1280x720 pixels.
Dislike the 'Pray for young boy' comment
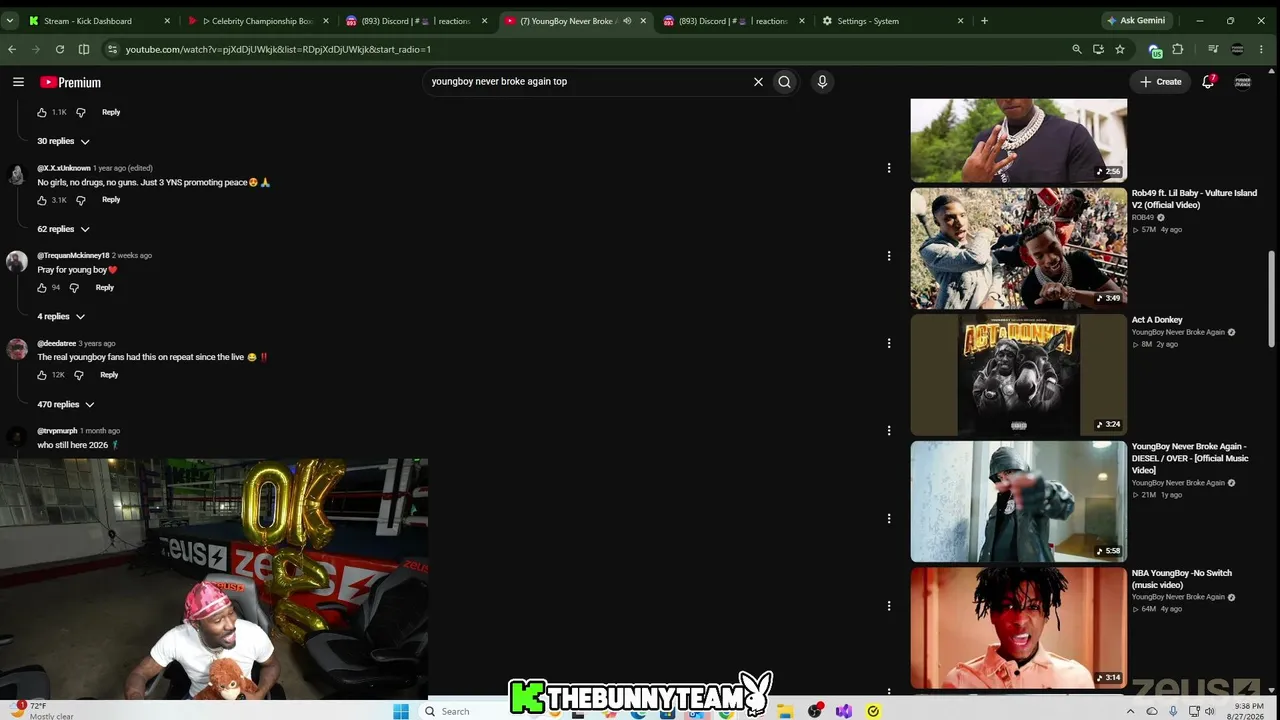tap(74, 288)
